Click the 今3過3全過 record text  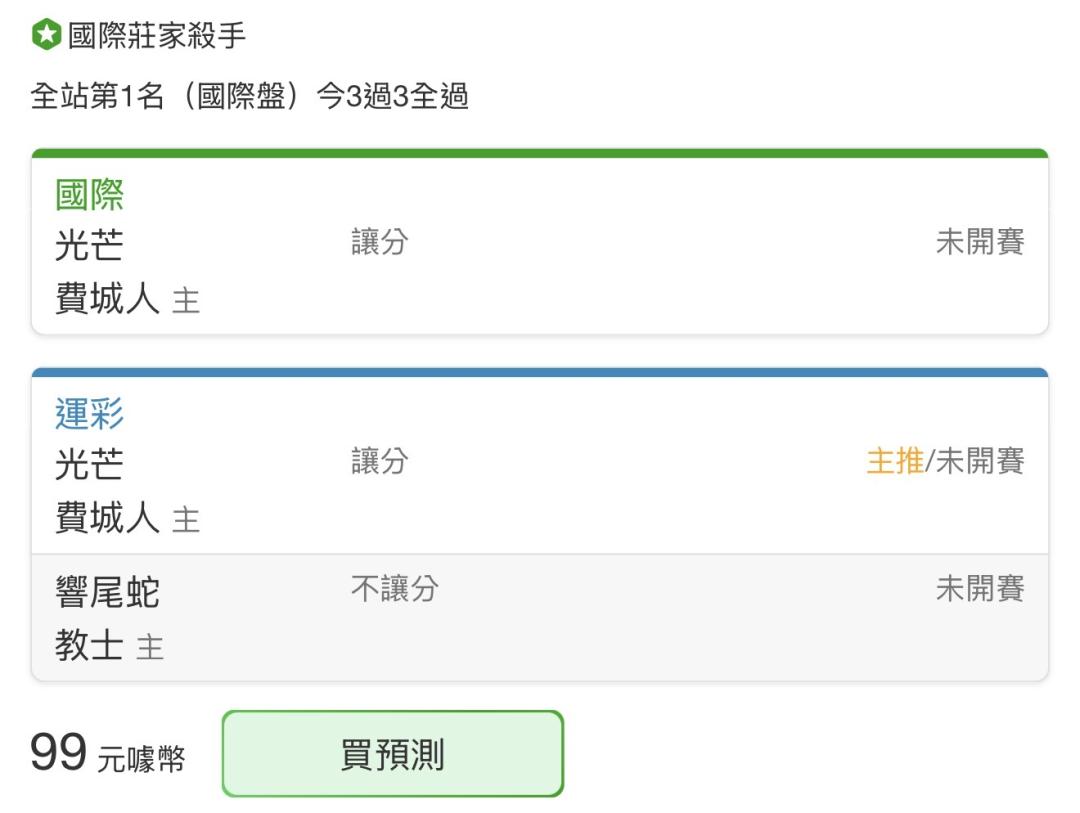coord(393,96)
